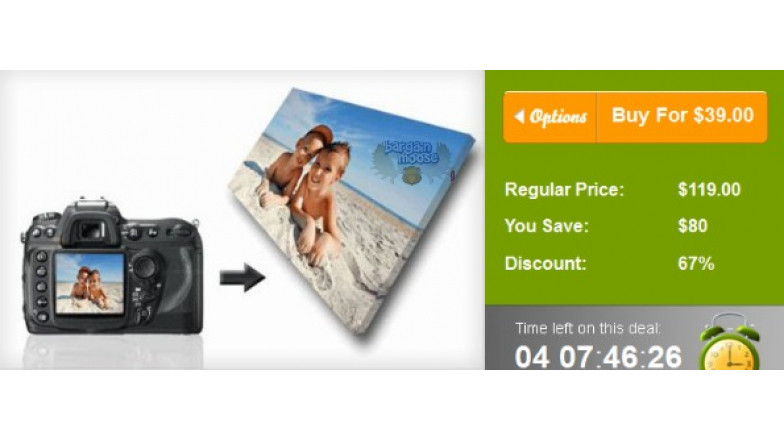The height and width of the screenshot is (441, 784).
Task: Click the camera hot shoe mount
Action: tap(92, 203)
